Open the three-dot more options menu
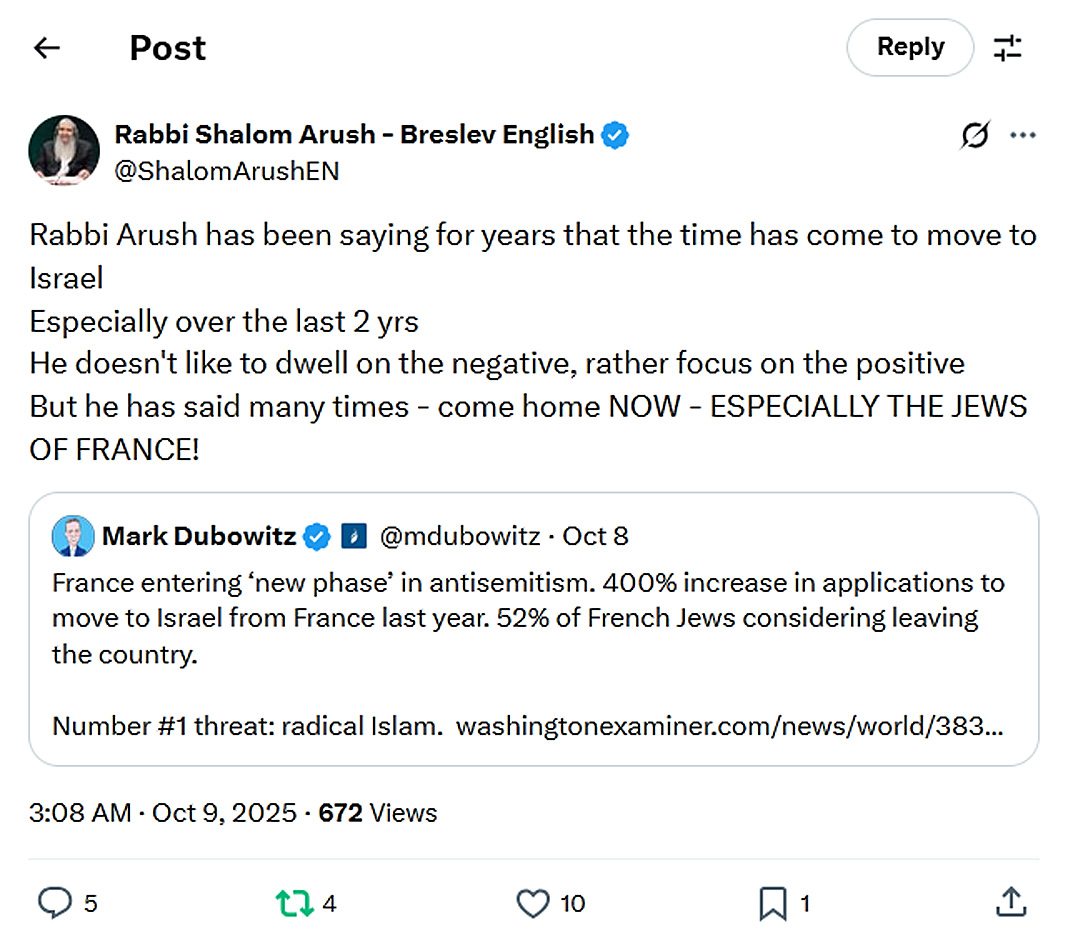The image size is (1068, 945). (1023, 135)
